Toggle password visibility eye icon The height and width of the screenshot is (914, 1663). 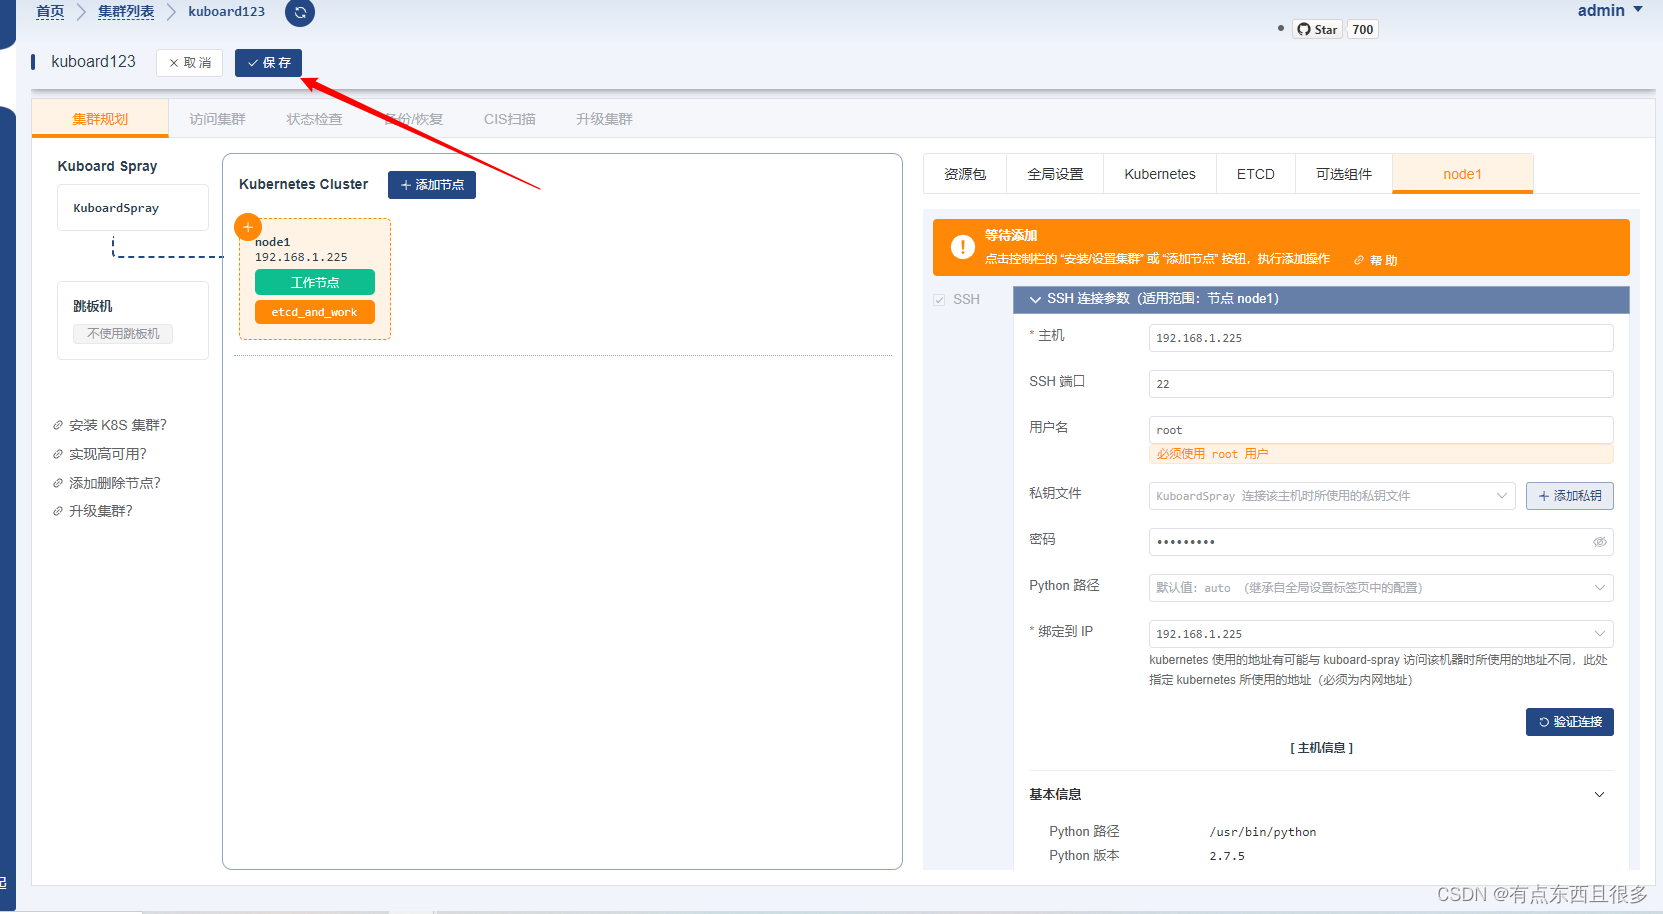[1599, 542]
